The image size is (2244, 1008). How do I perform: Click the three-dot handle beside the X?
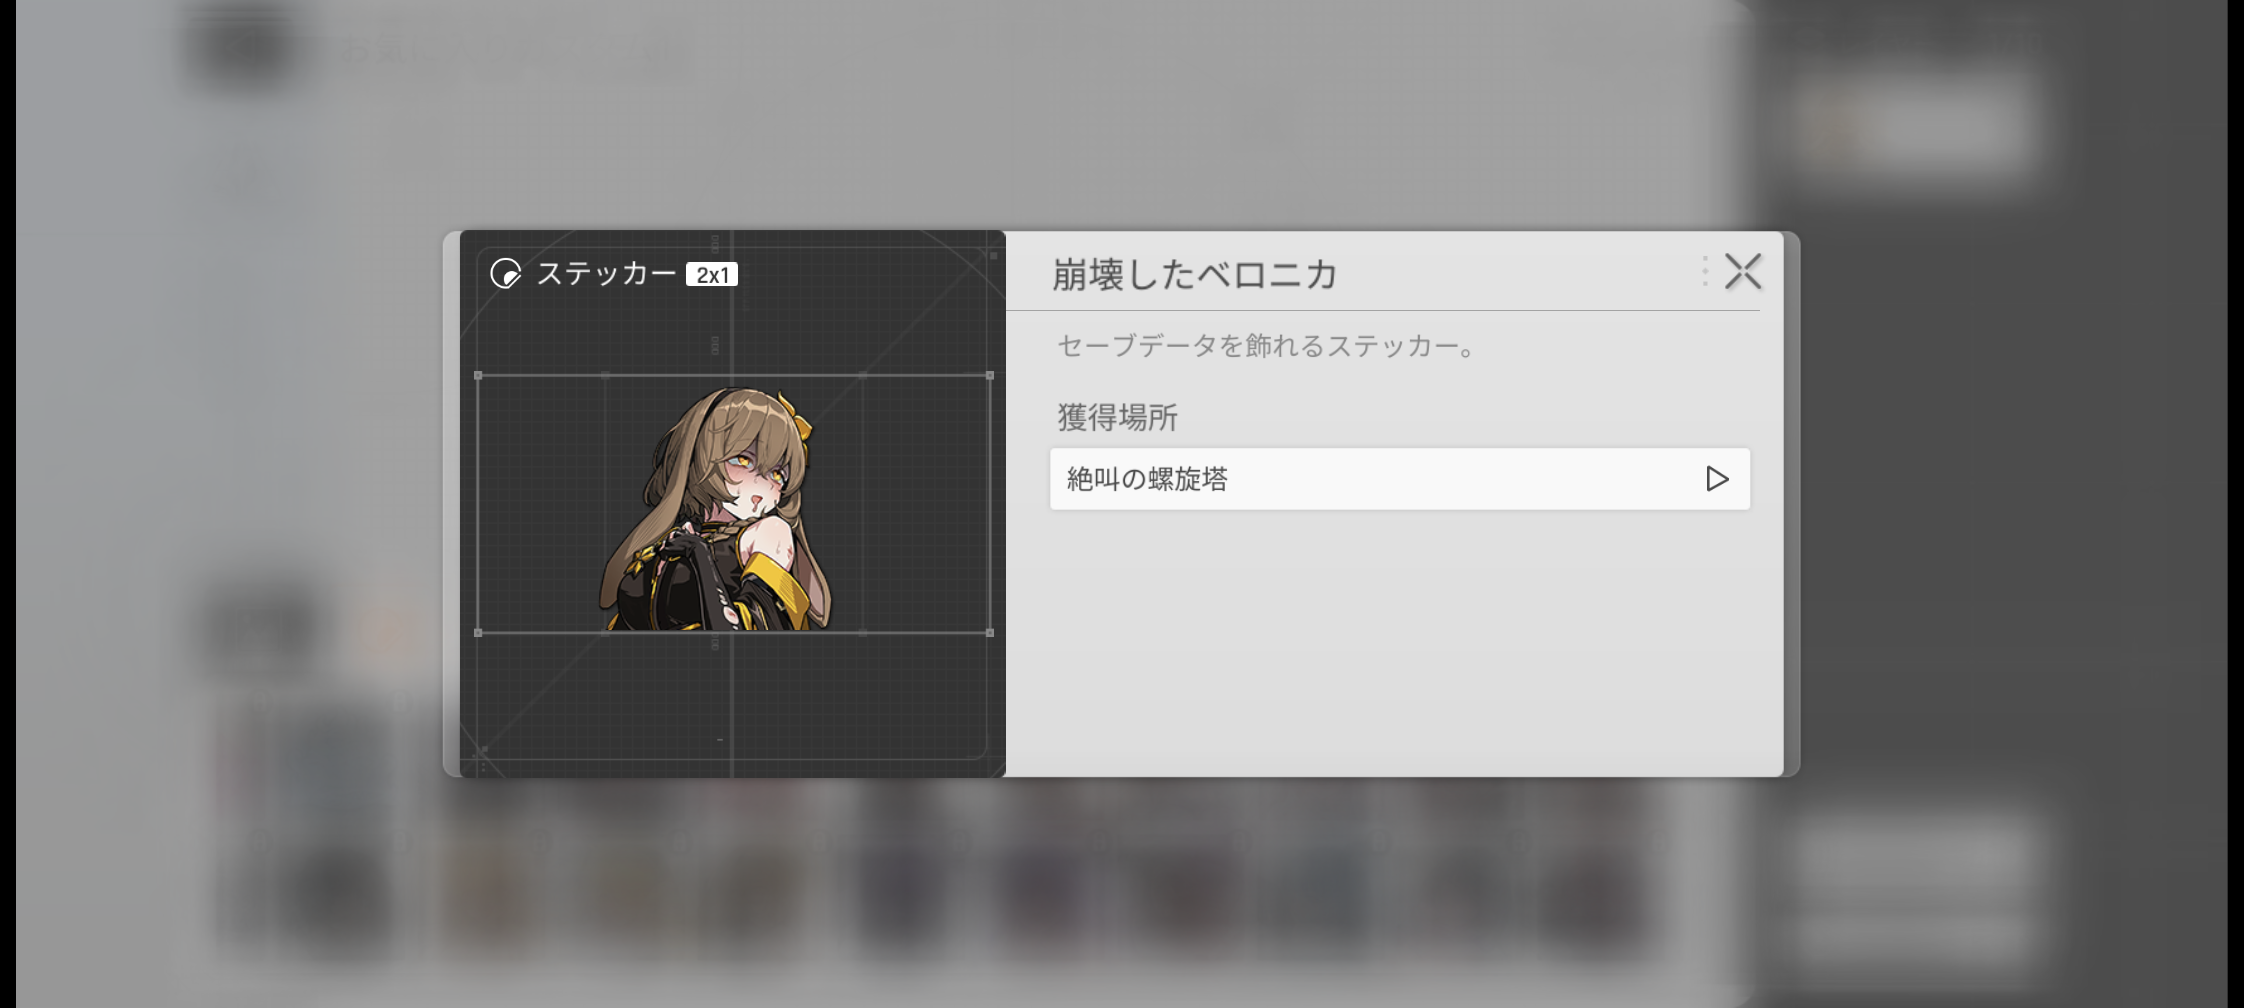coord(1704,271)
